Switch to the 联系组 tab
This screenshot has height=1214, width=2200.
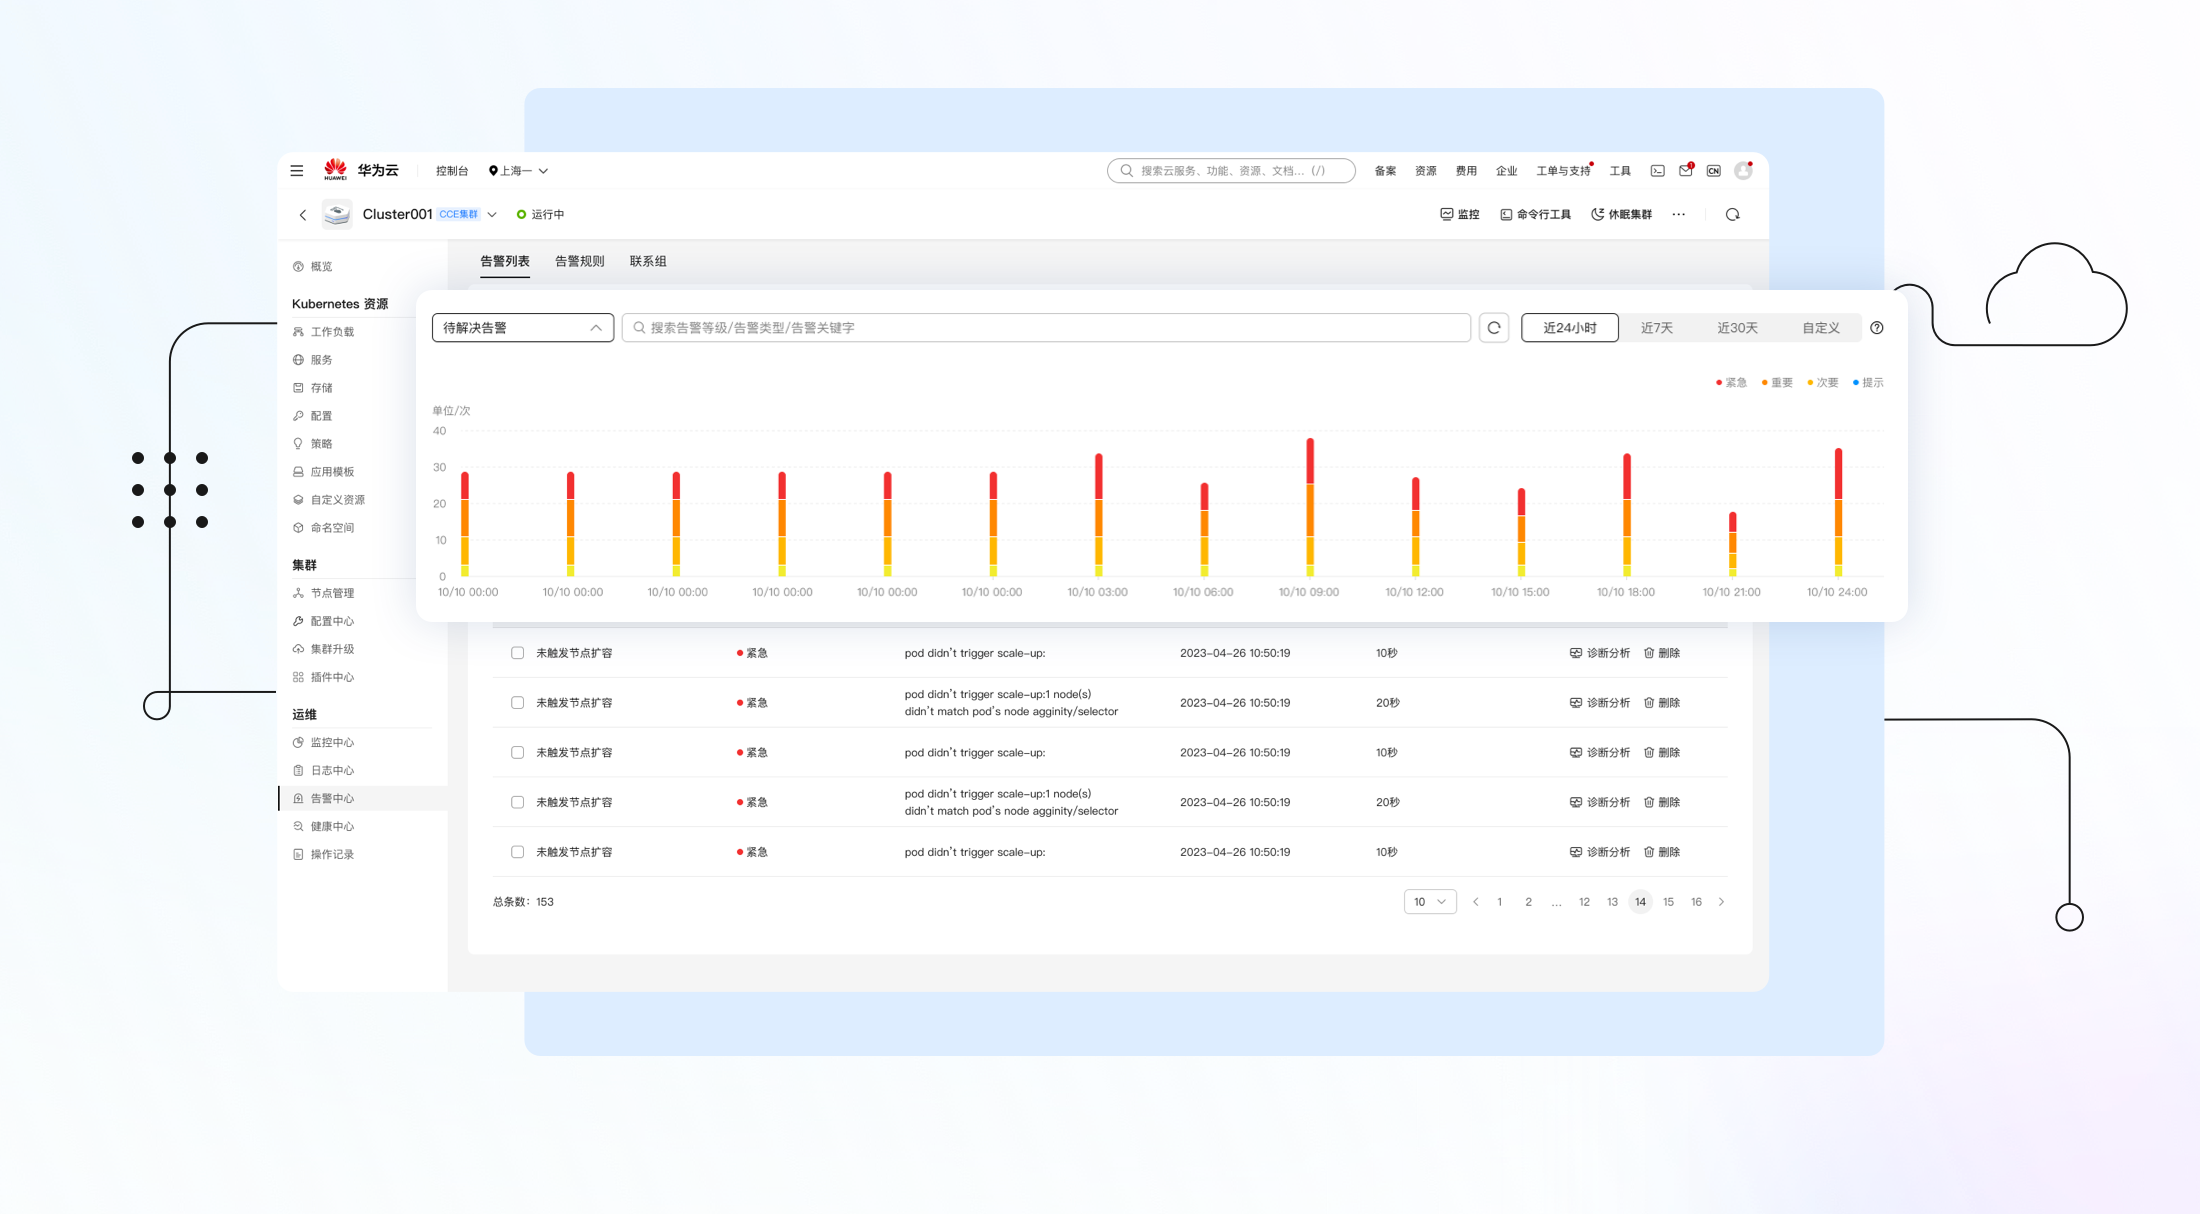point(648,261)
